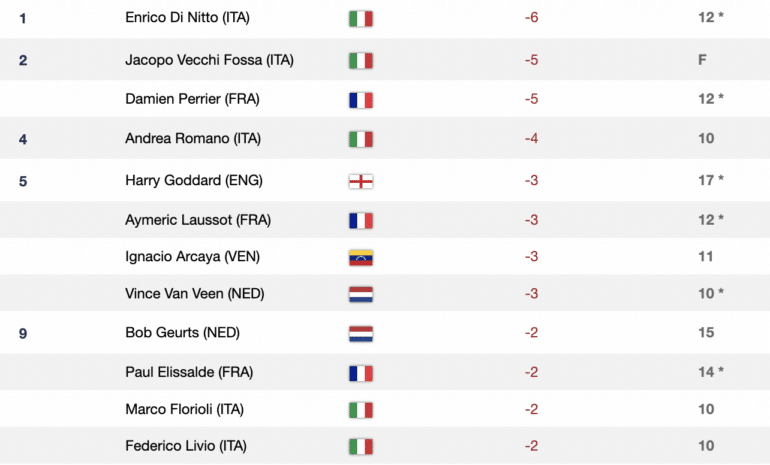Screen dimensions: 770x465
Task: Click the "F" finished status for Jacopo Vecchi Fossa
Action: (x=702, y=60)
